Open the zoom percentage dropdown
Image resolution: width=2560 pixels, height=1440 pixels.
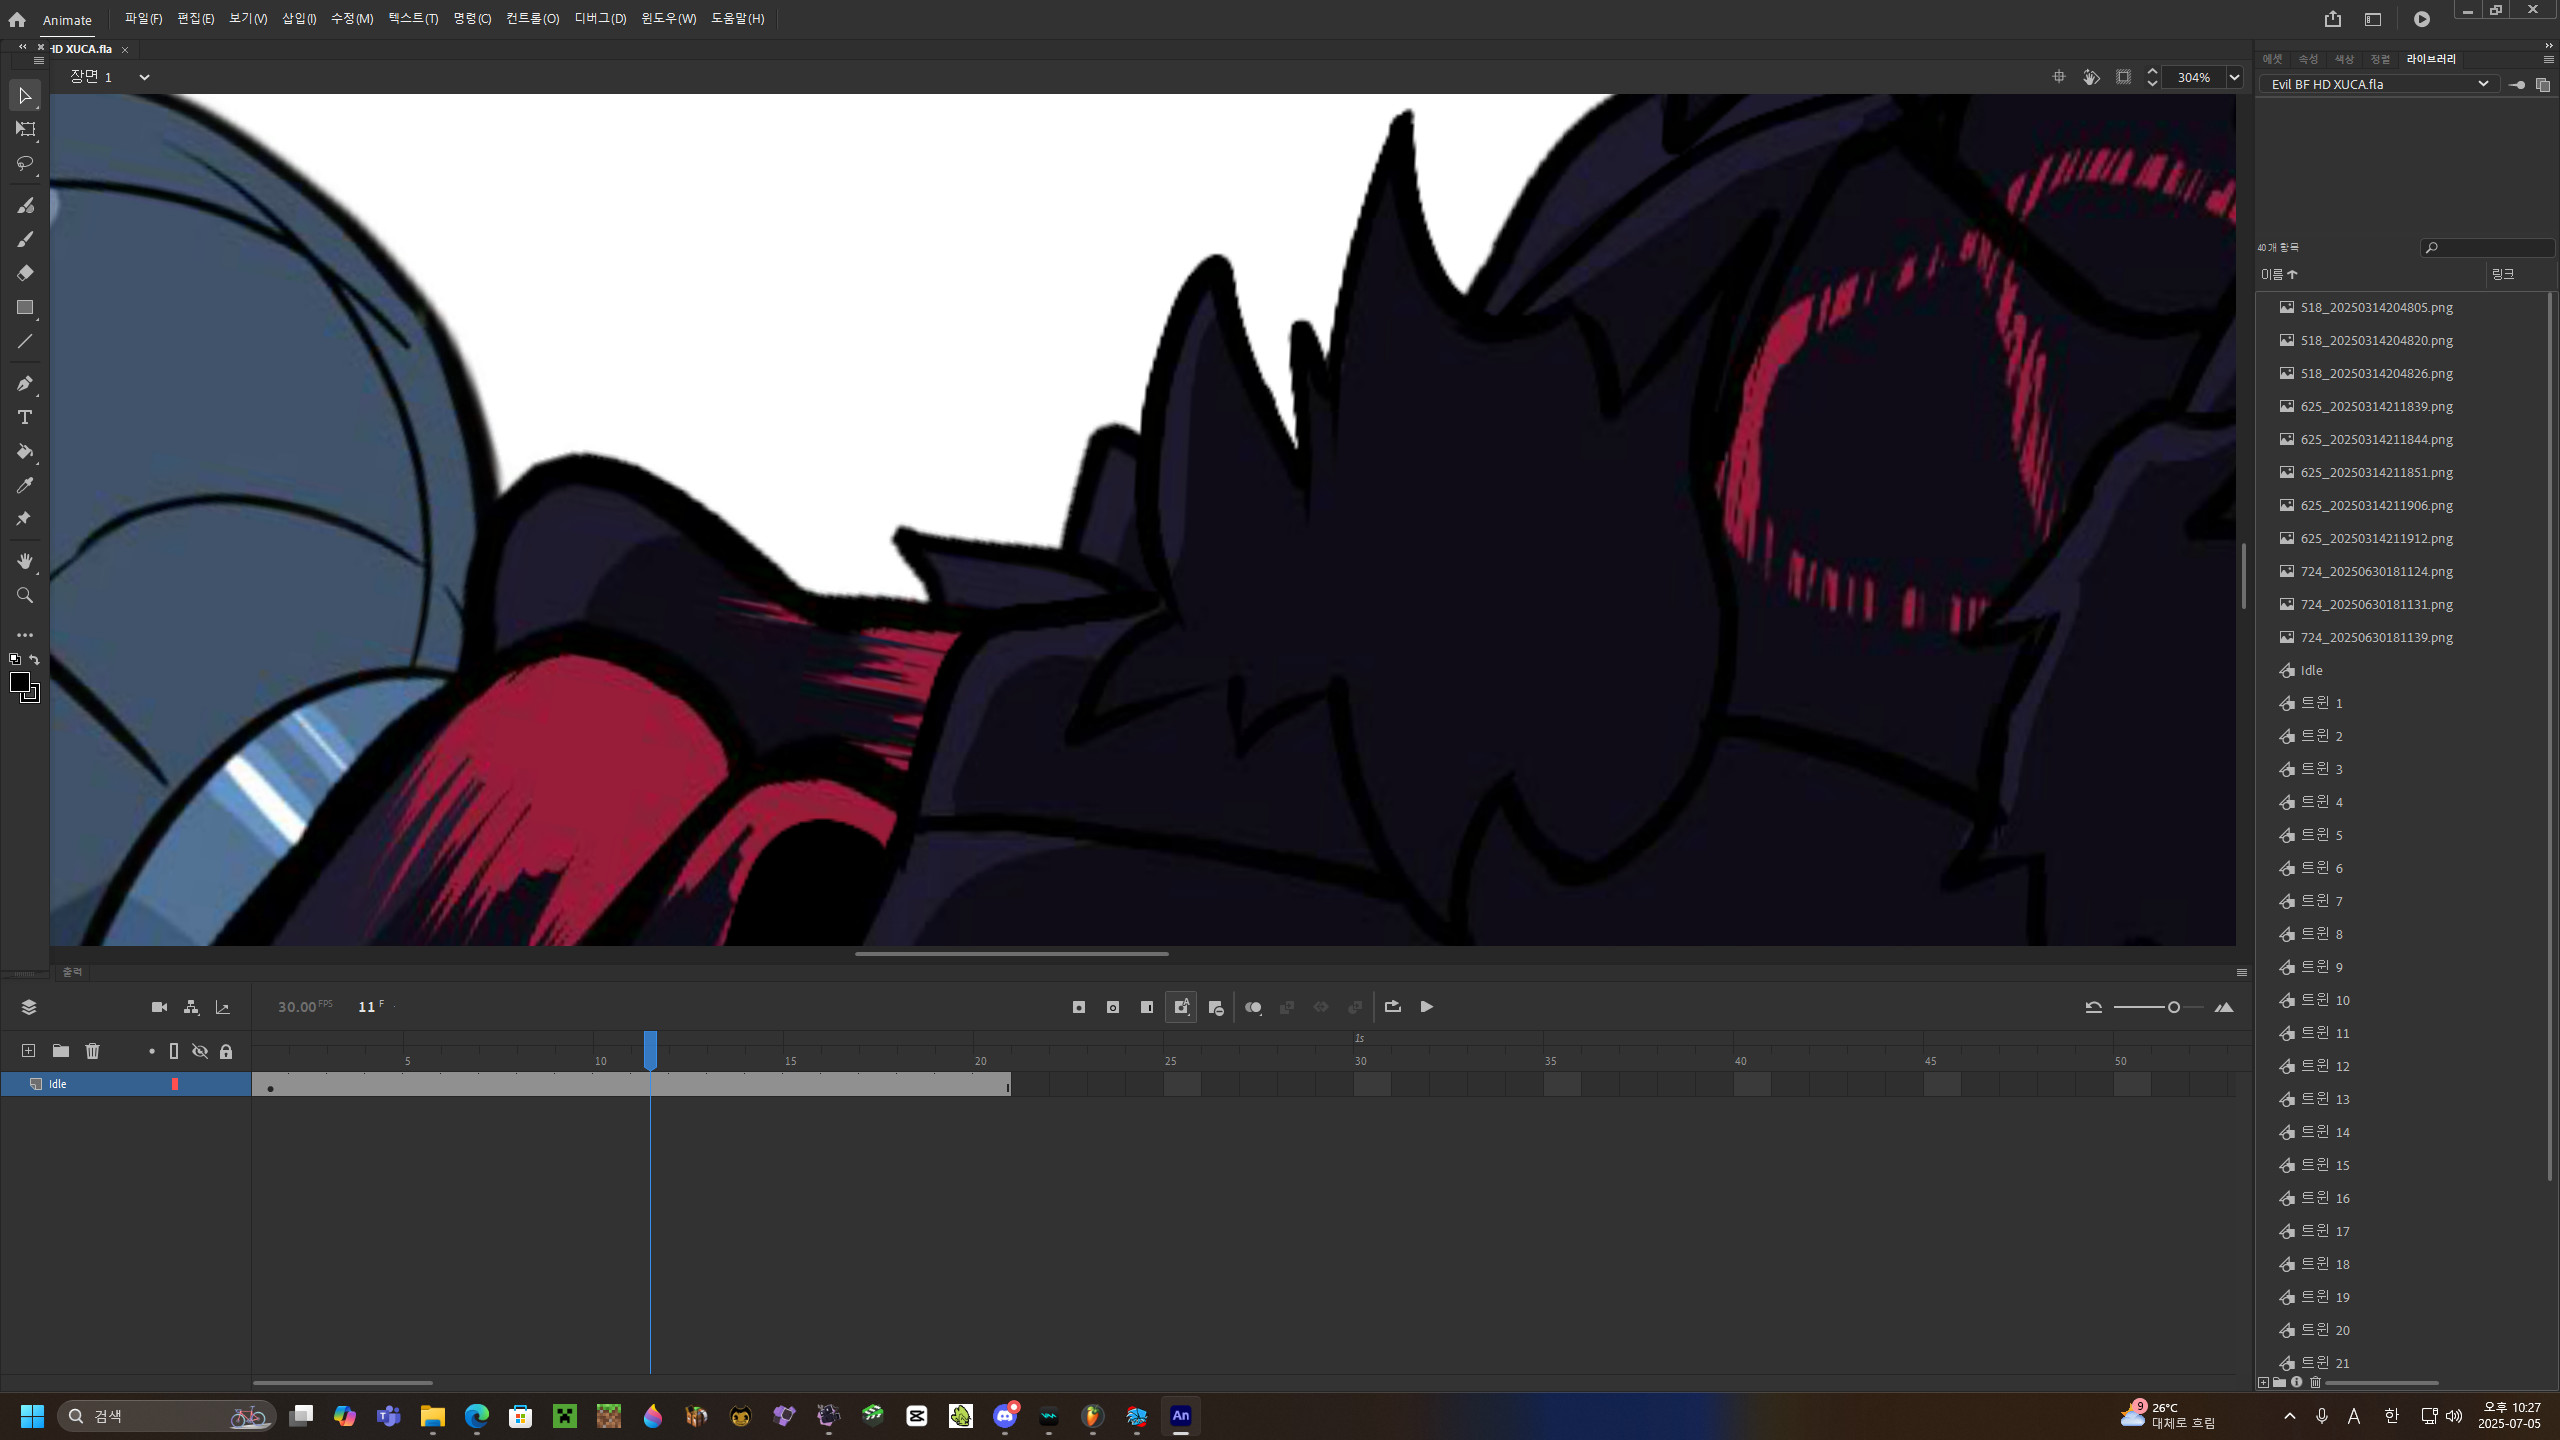2234,77
